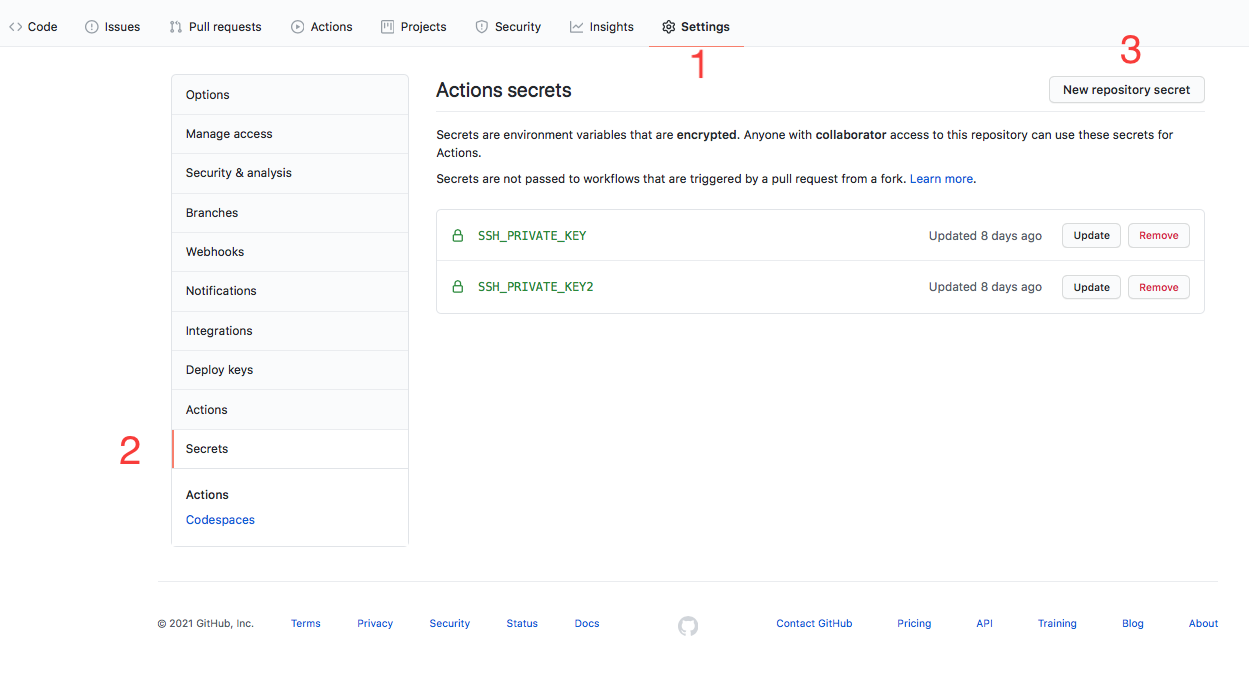The height and width of the screenshot is (674, 1249).
Task: Select Manage access in sidebar
Action: [229, 134]
